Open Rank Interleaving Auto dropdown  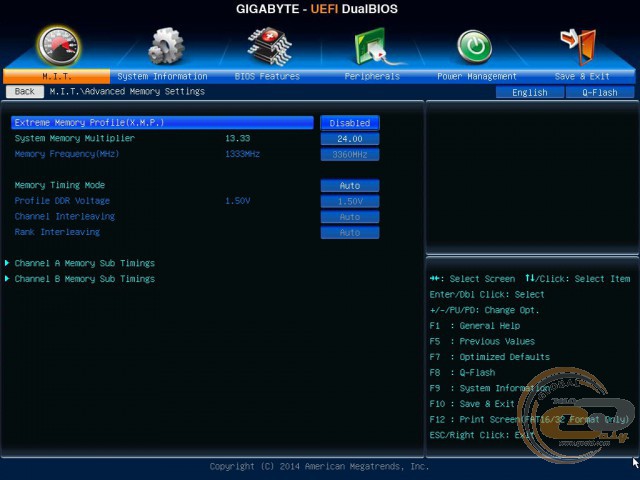pyautogui.click(x=350, y=232)
